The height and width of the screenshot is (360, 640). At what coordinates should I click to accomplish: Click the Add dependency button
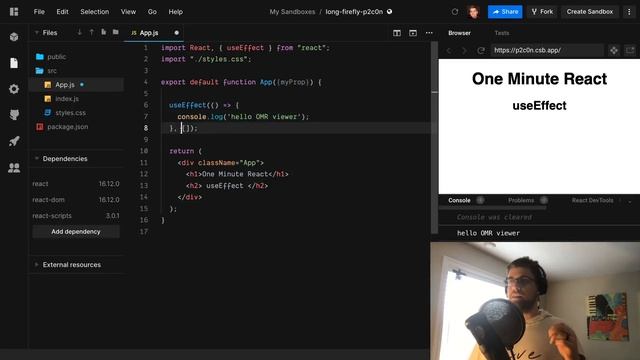pyautogui.click(x=76, y=231)
